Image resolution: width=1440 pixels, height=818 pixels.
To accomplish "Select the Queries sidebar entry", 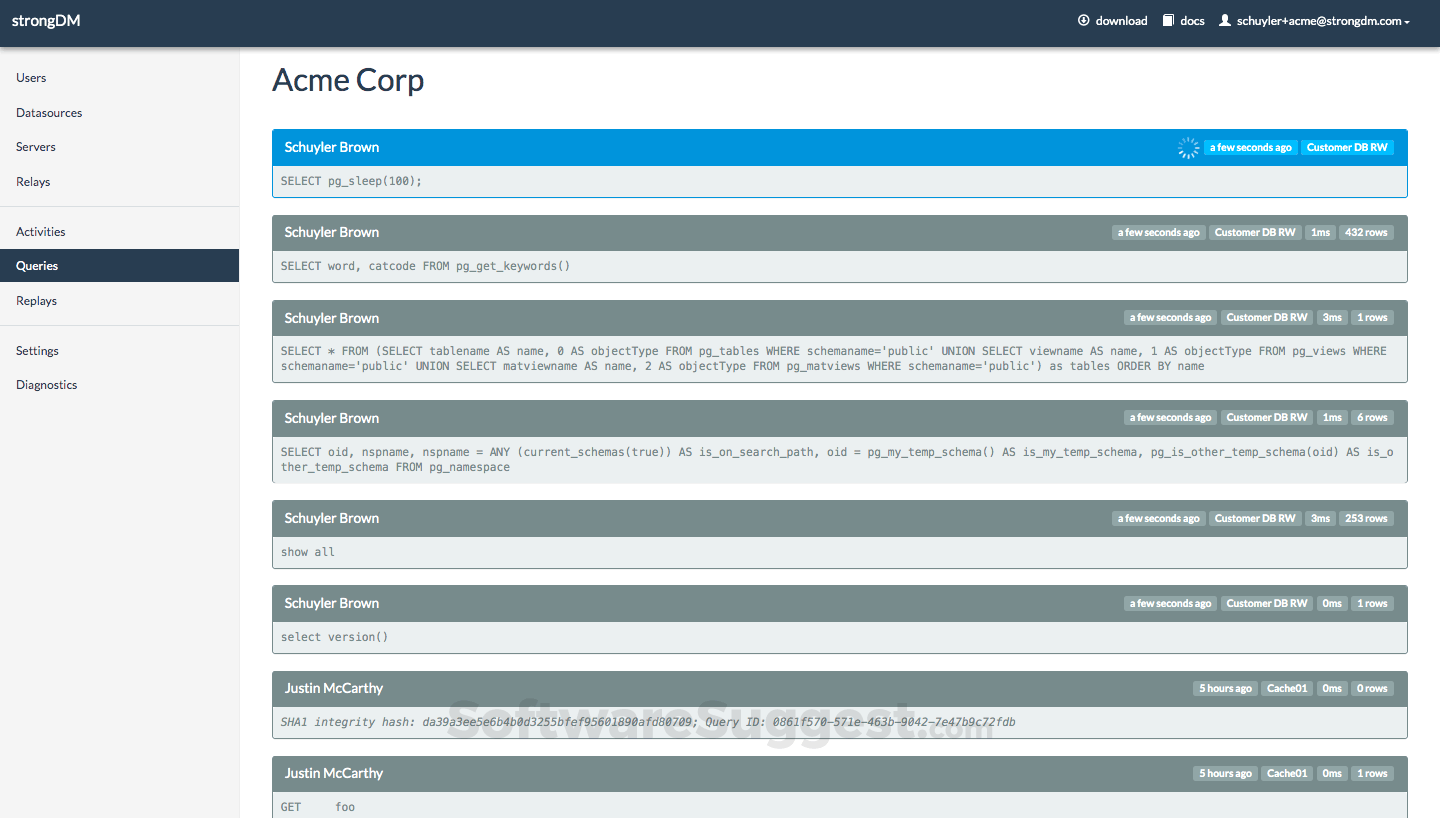I will click(36, 265).
